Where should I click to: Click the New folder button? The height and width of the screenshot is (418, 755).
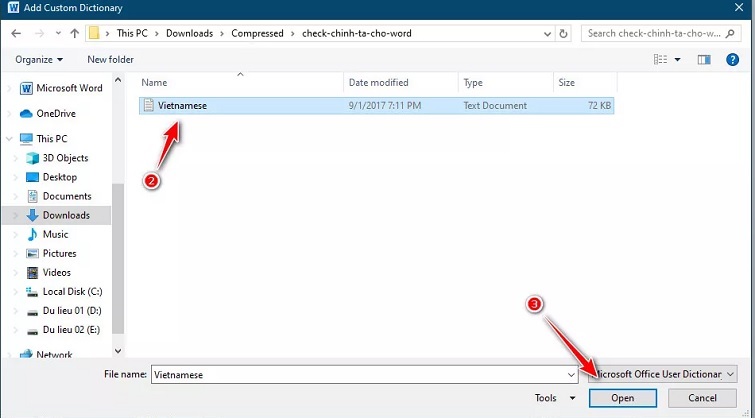(110, 60)
